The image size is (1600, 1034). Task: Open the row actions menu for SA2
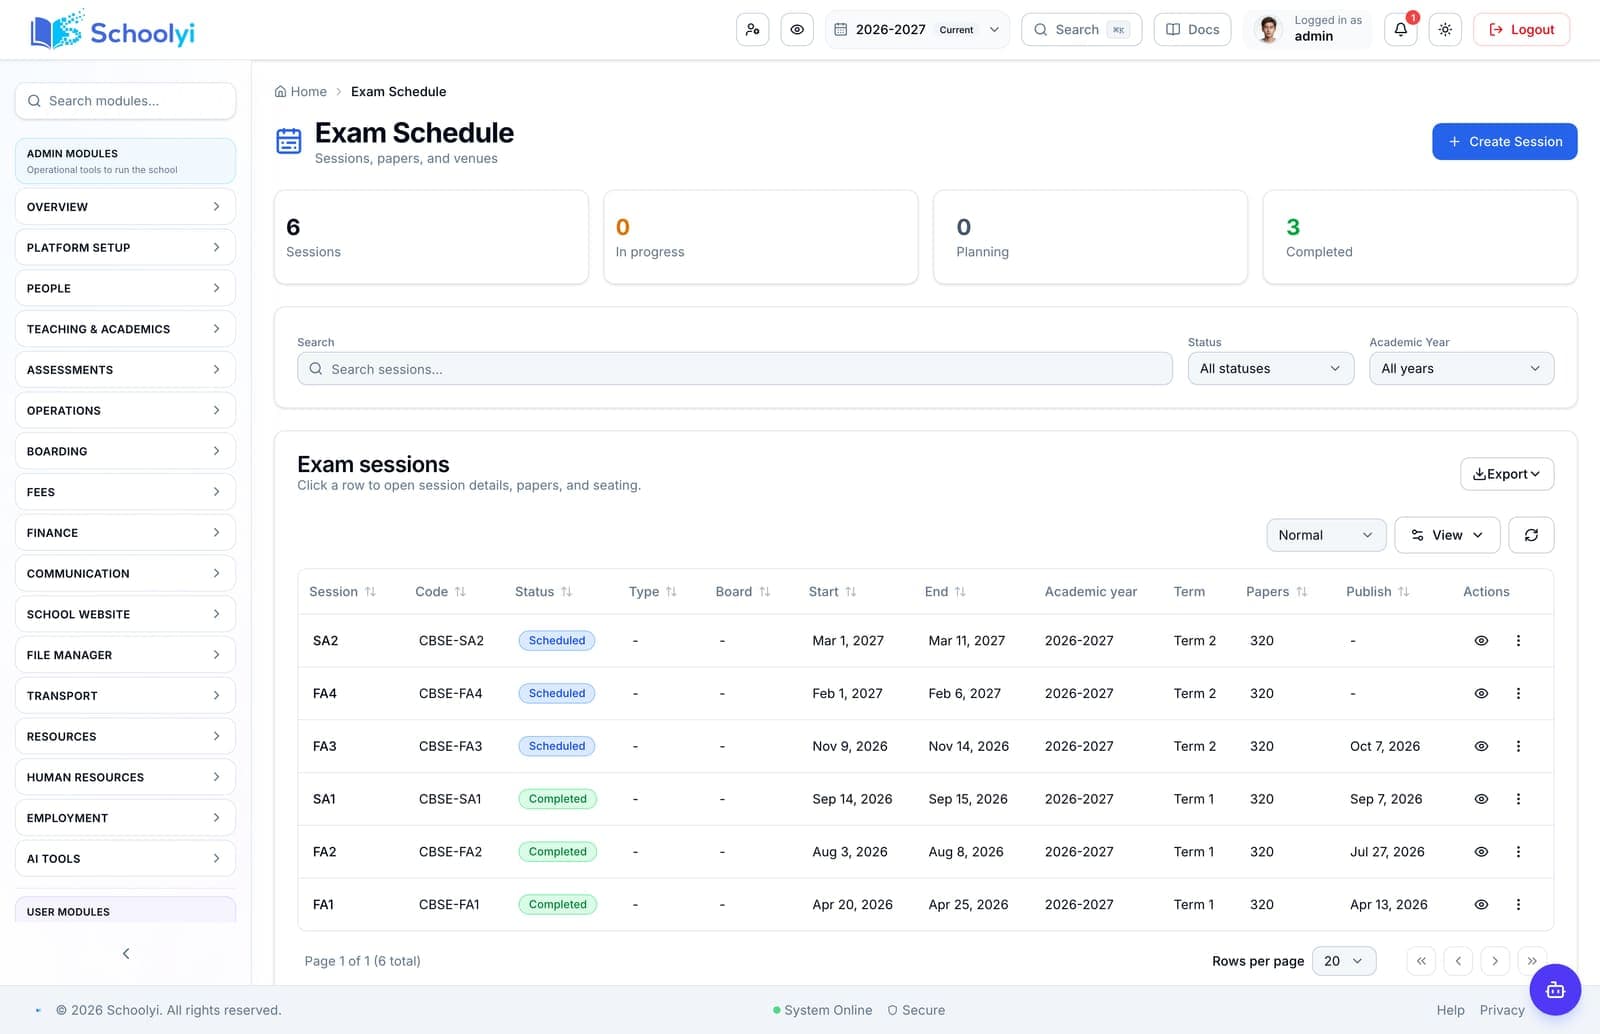point(1518,641)
